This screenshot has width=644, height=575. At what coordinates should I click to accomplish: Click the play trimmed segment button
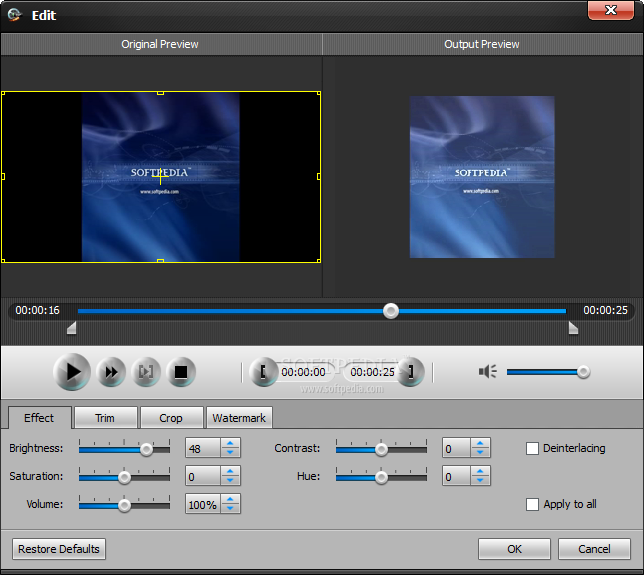click(146, 372)
